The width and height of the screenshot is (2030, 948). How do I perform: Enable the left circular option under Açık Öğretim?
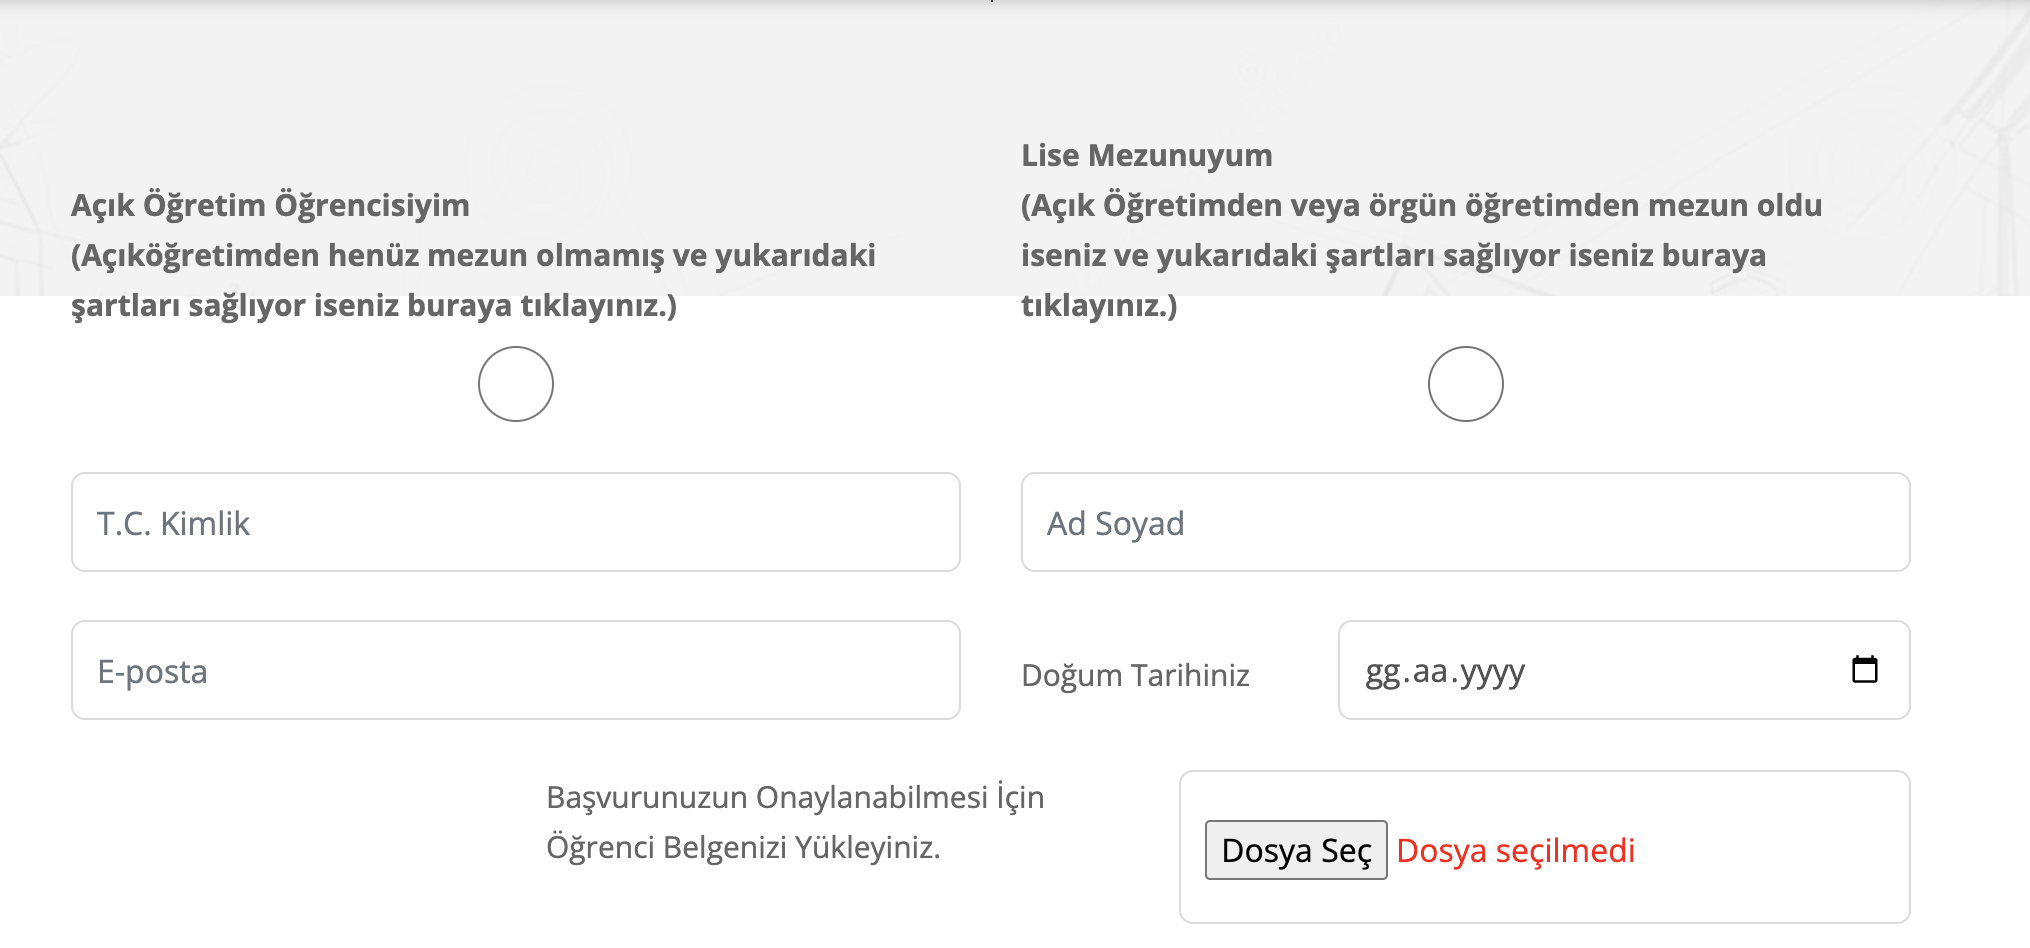[514, 383]
